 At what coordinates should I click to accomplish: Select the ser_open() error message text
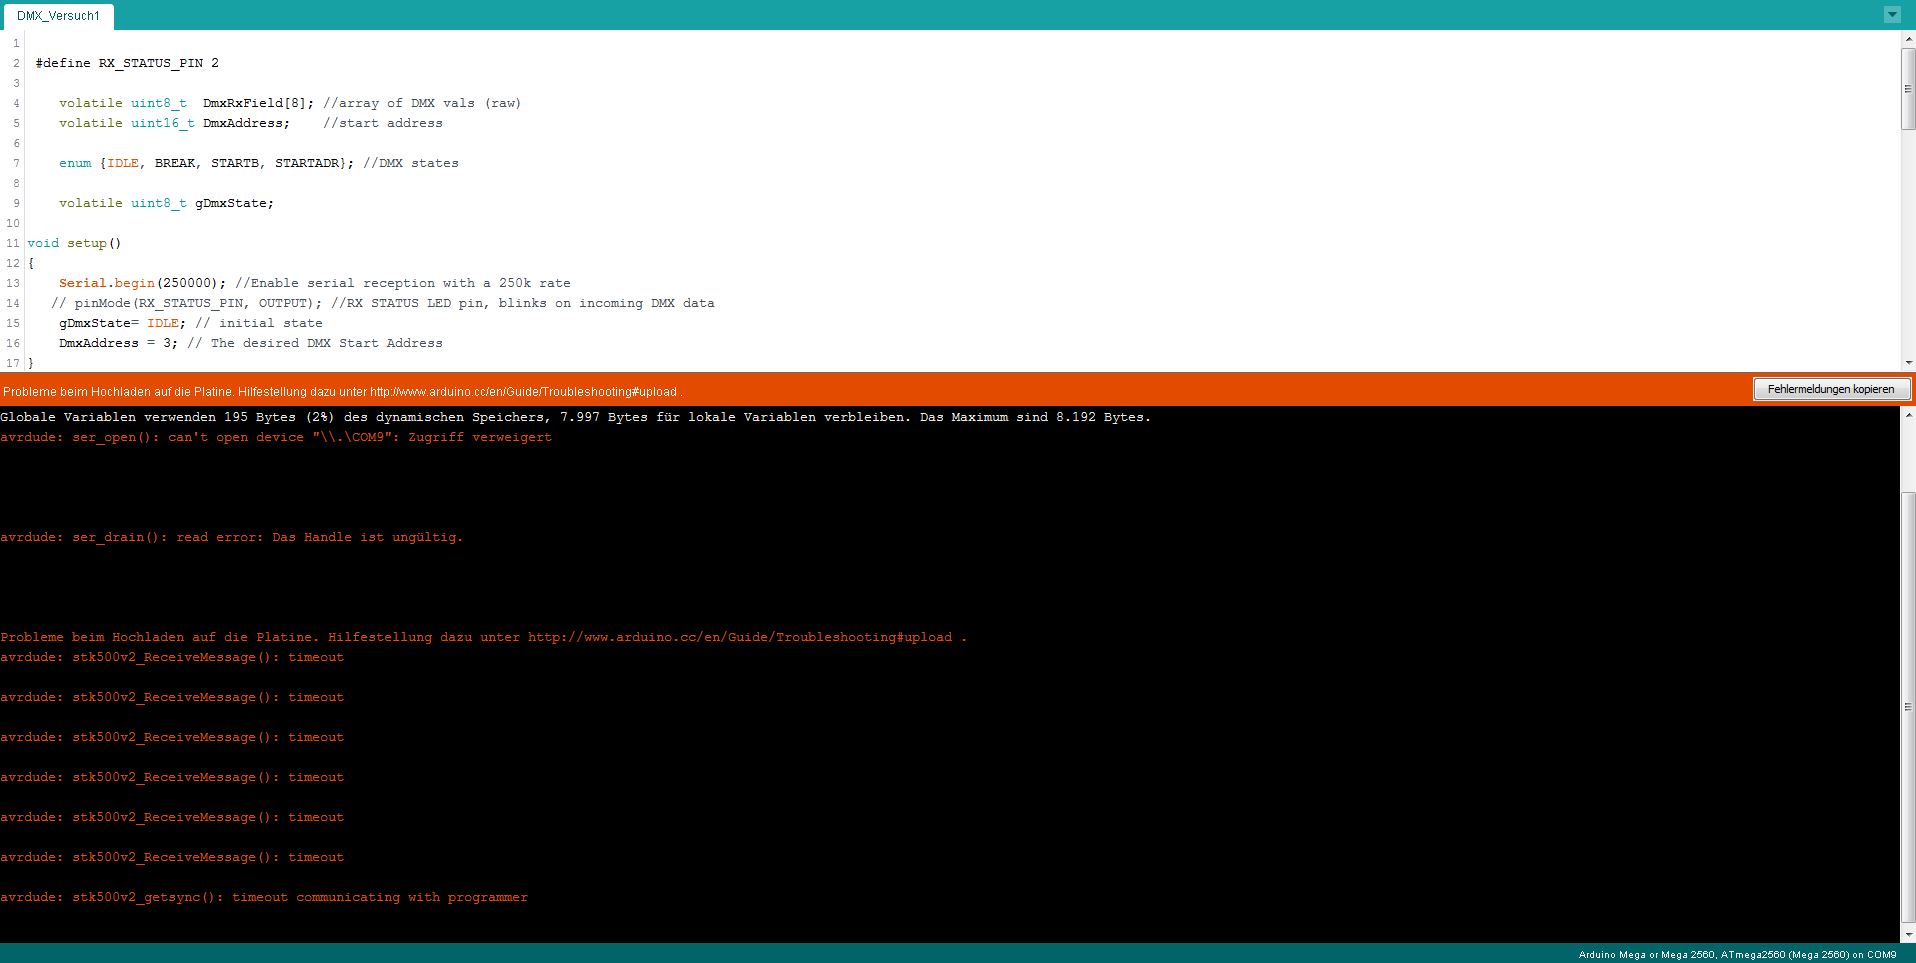point(275,437)
